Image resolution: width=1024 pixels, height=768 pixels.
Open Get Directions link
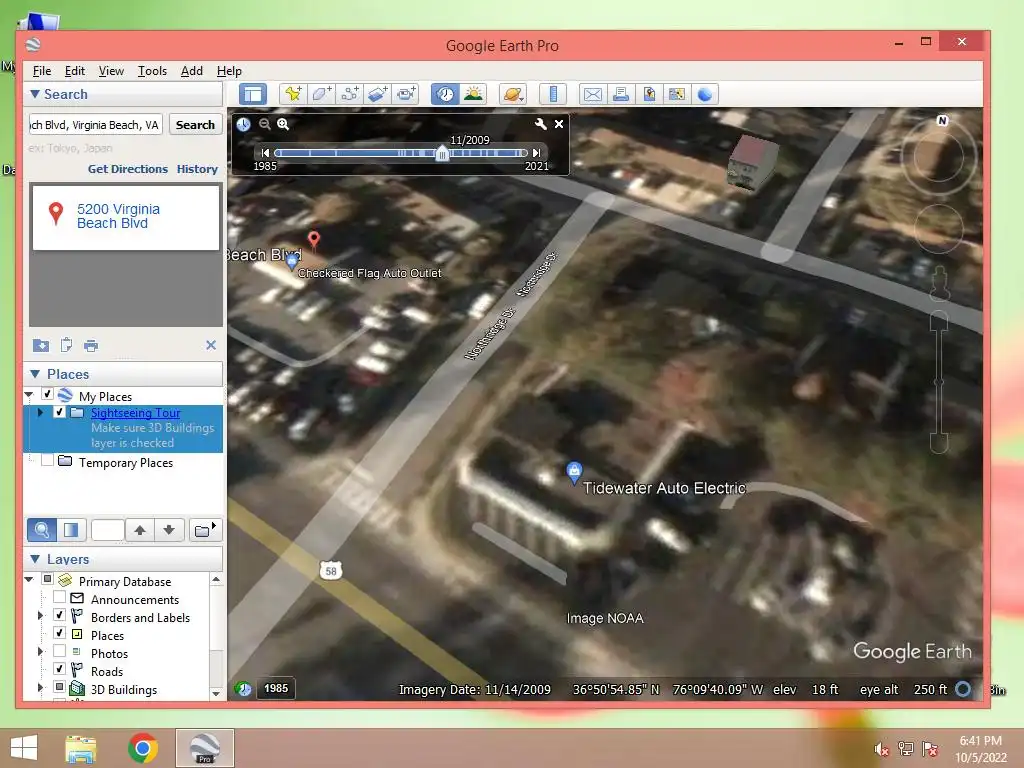[128, 169]
